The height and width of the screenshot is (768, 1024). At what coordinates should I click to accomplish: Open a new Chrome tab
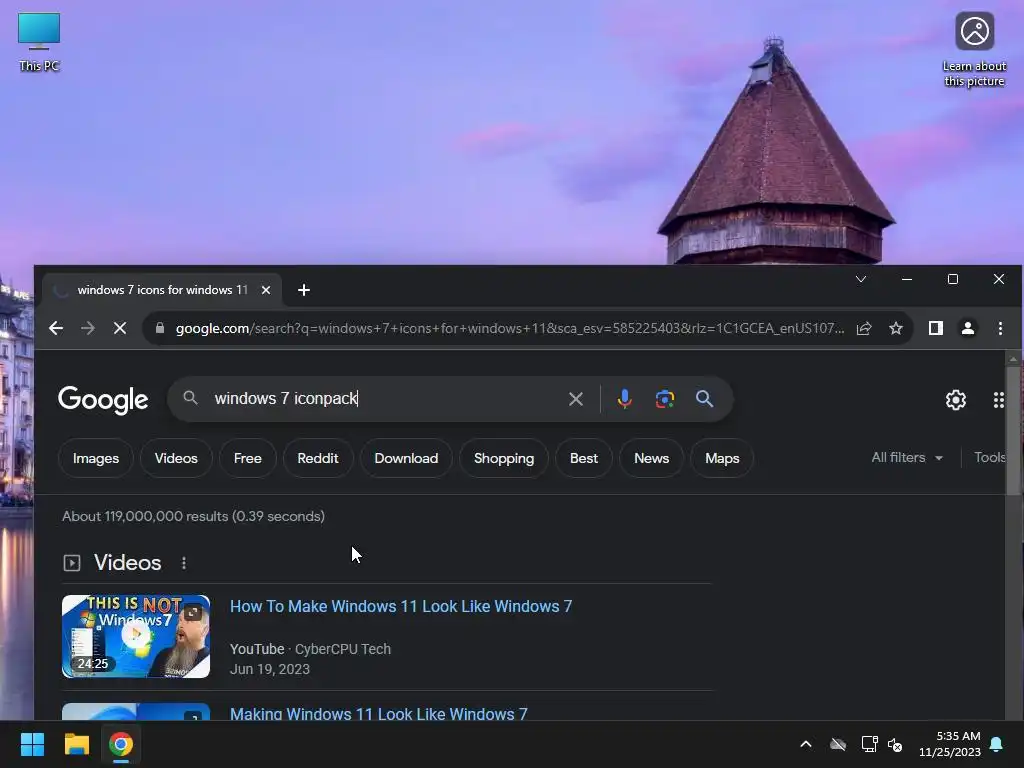click(304, 290)
